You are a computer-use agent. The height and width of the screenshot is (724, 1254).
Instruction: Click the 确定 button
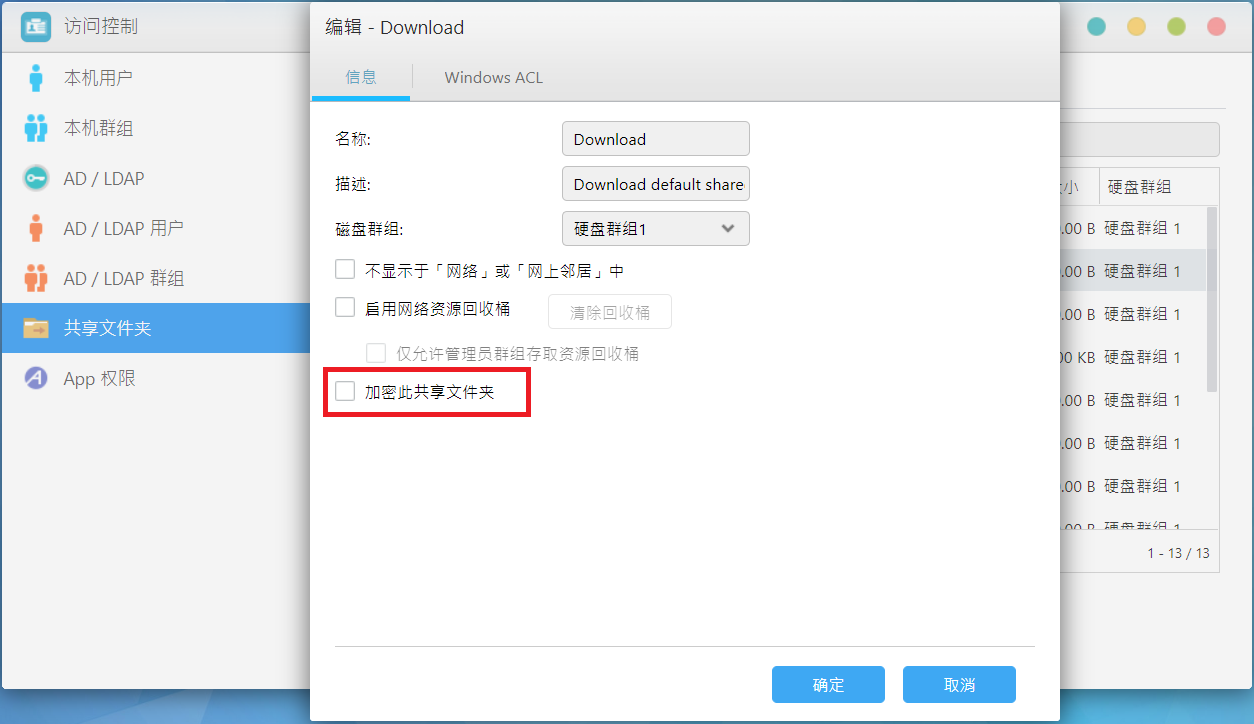[828, 685]
